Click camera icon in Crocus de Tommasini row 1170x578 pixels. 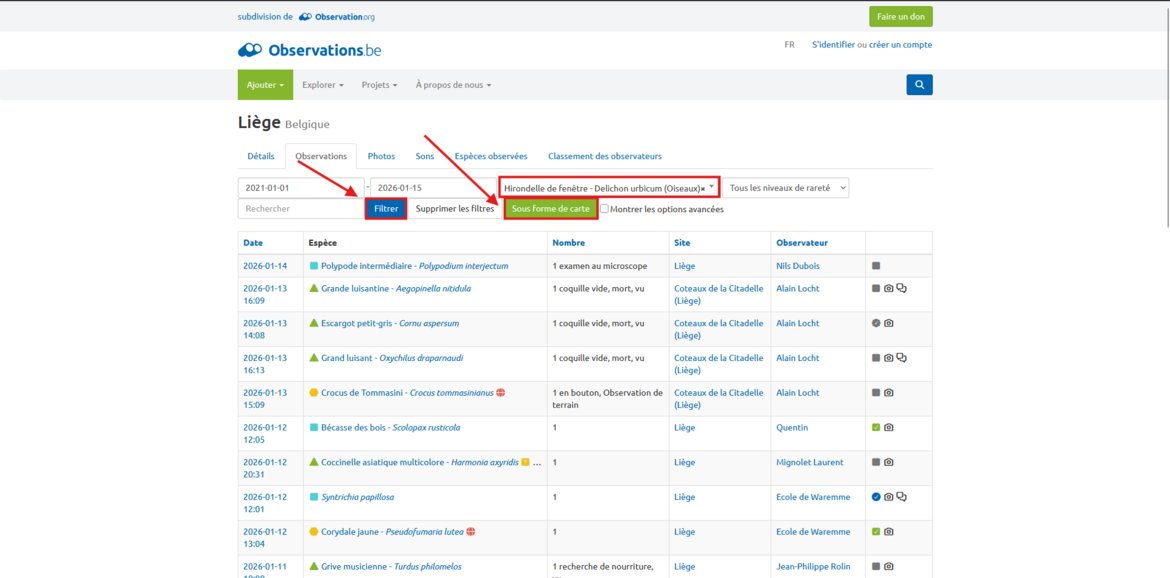(888, 393)
